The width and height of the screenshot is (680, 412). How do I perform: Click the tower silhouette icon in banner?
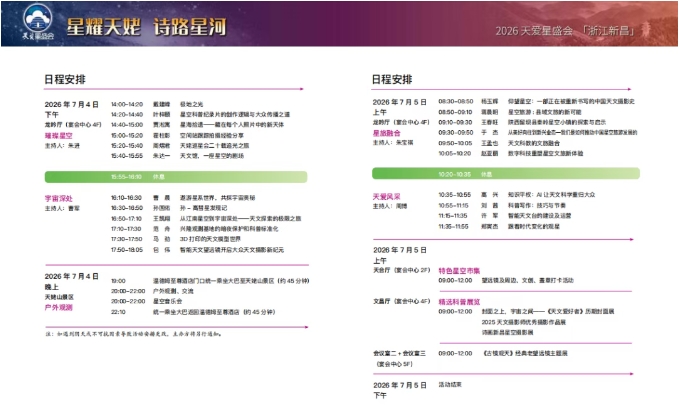click(x=646, y=29)
